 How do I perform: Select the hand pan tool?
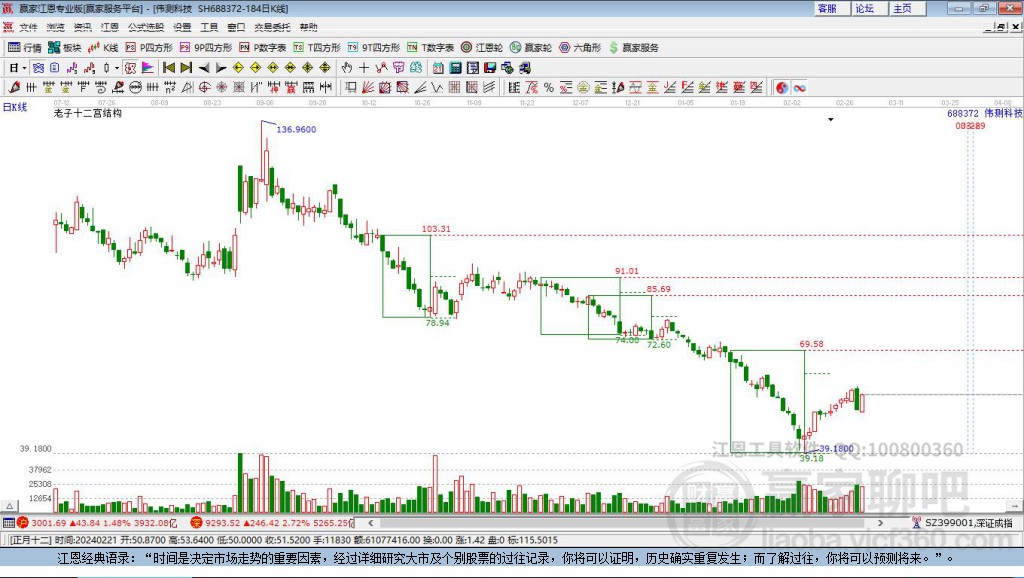pyautogui.click(x=347, y=68)
